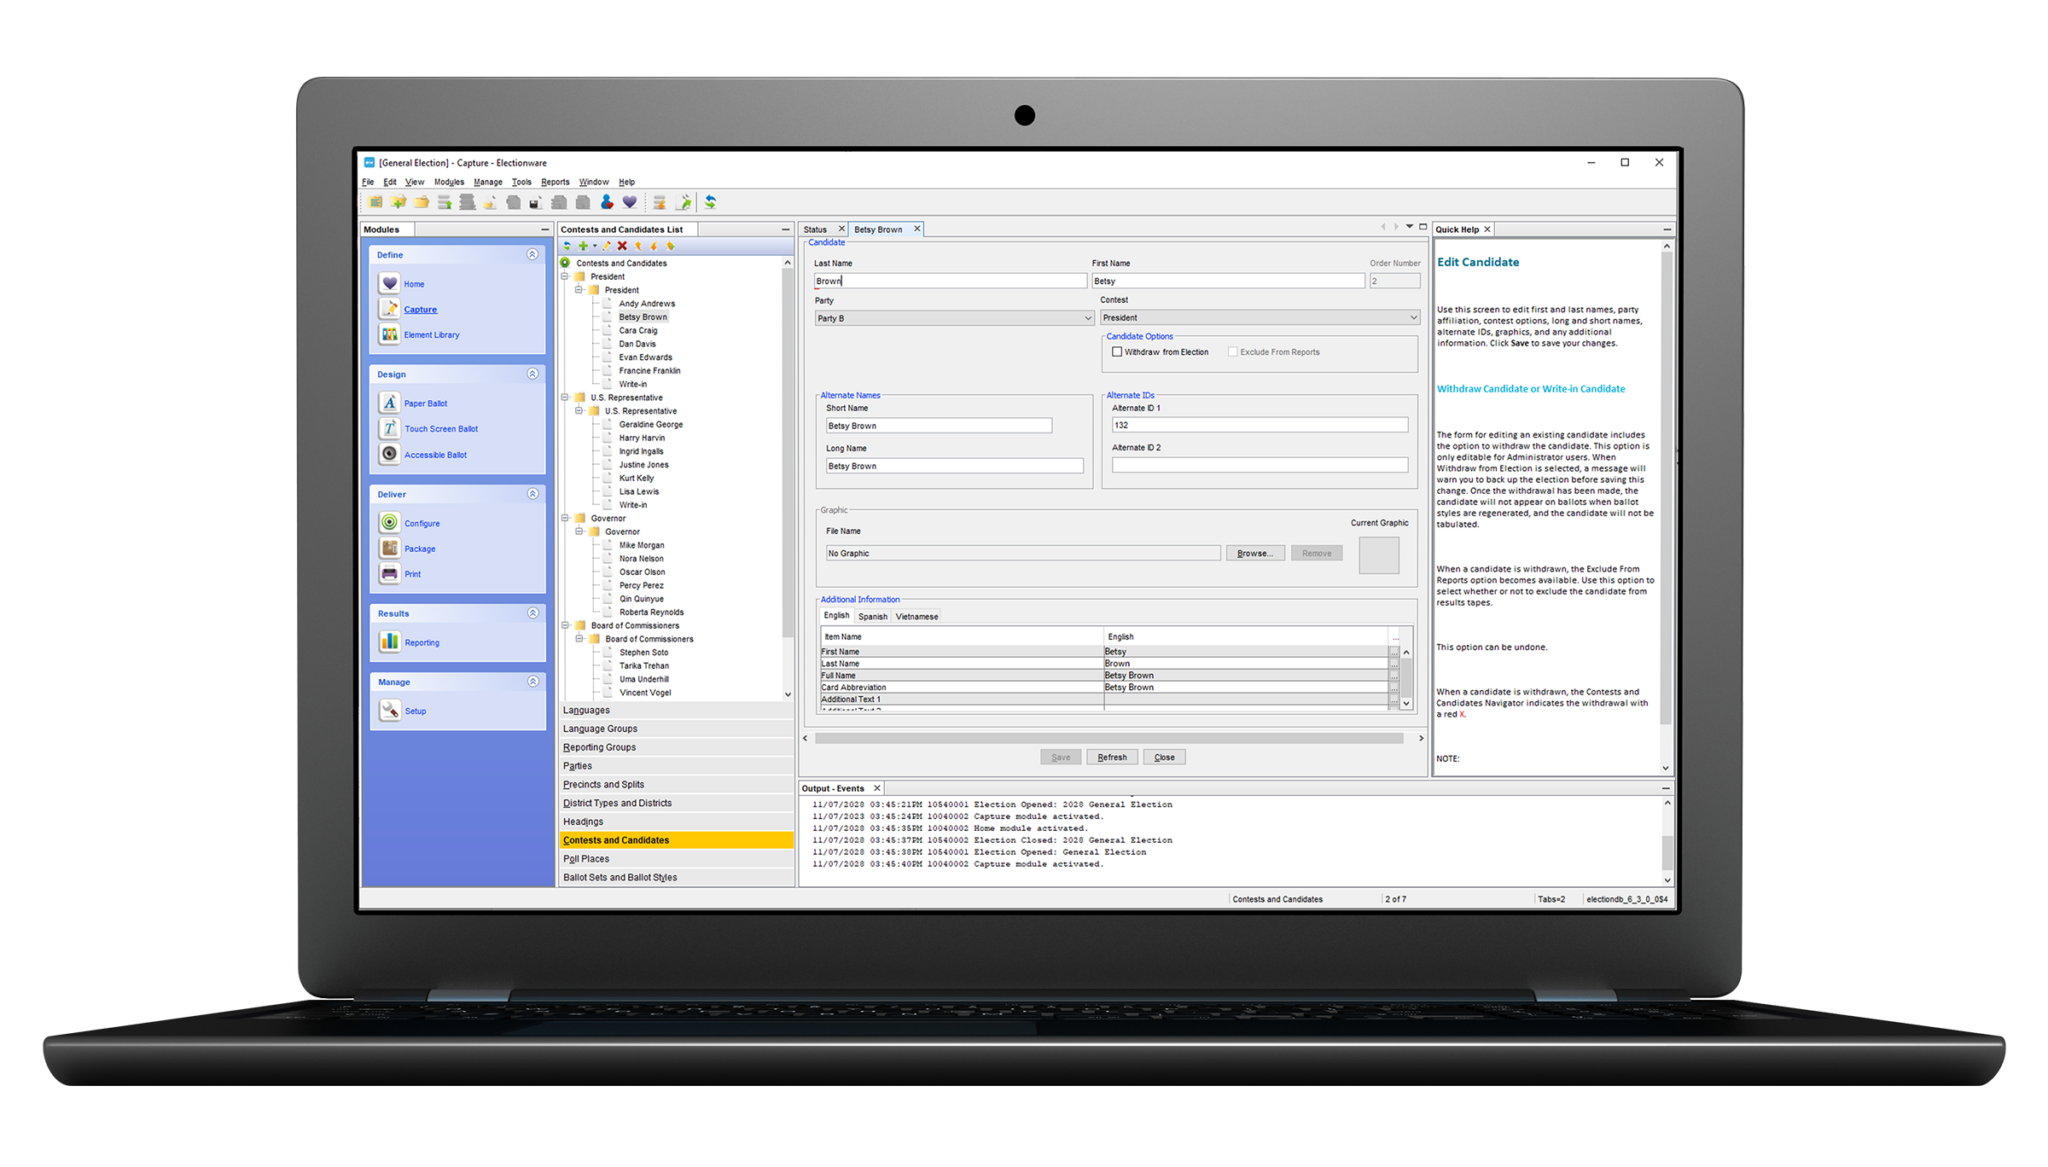
Task: Click the Browse button for candidate graphic
Action: (x=1255, y=553)
